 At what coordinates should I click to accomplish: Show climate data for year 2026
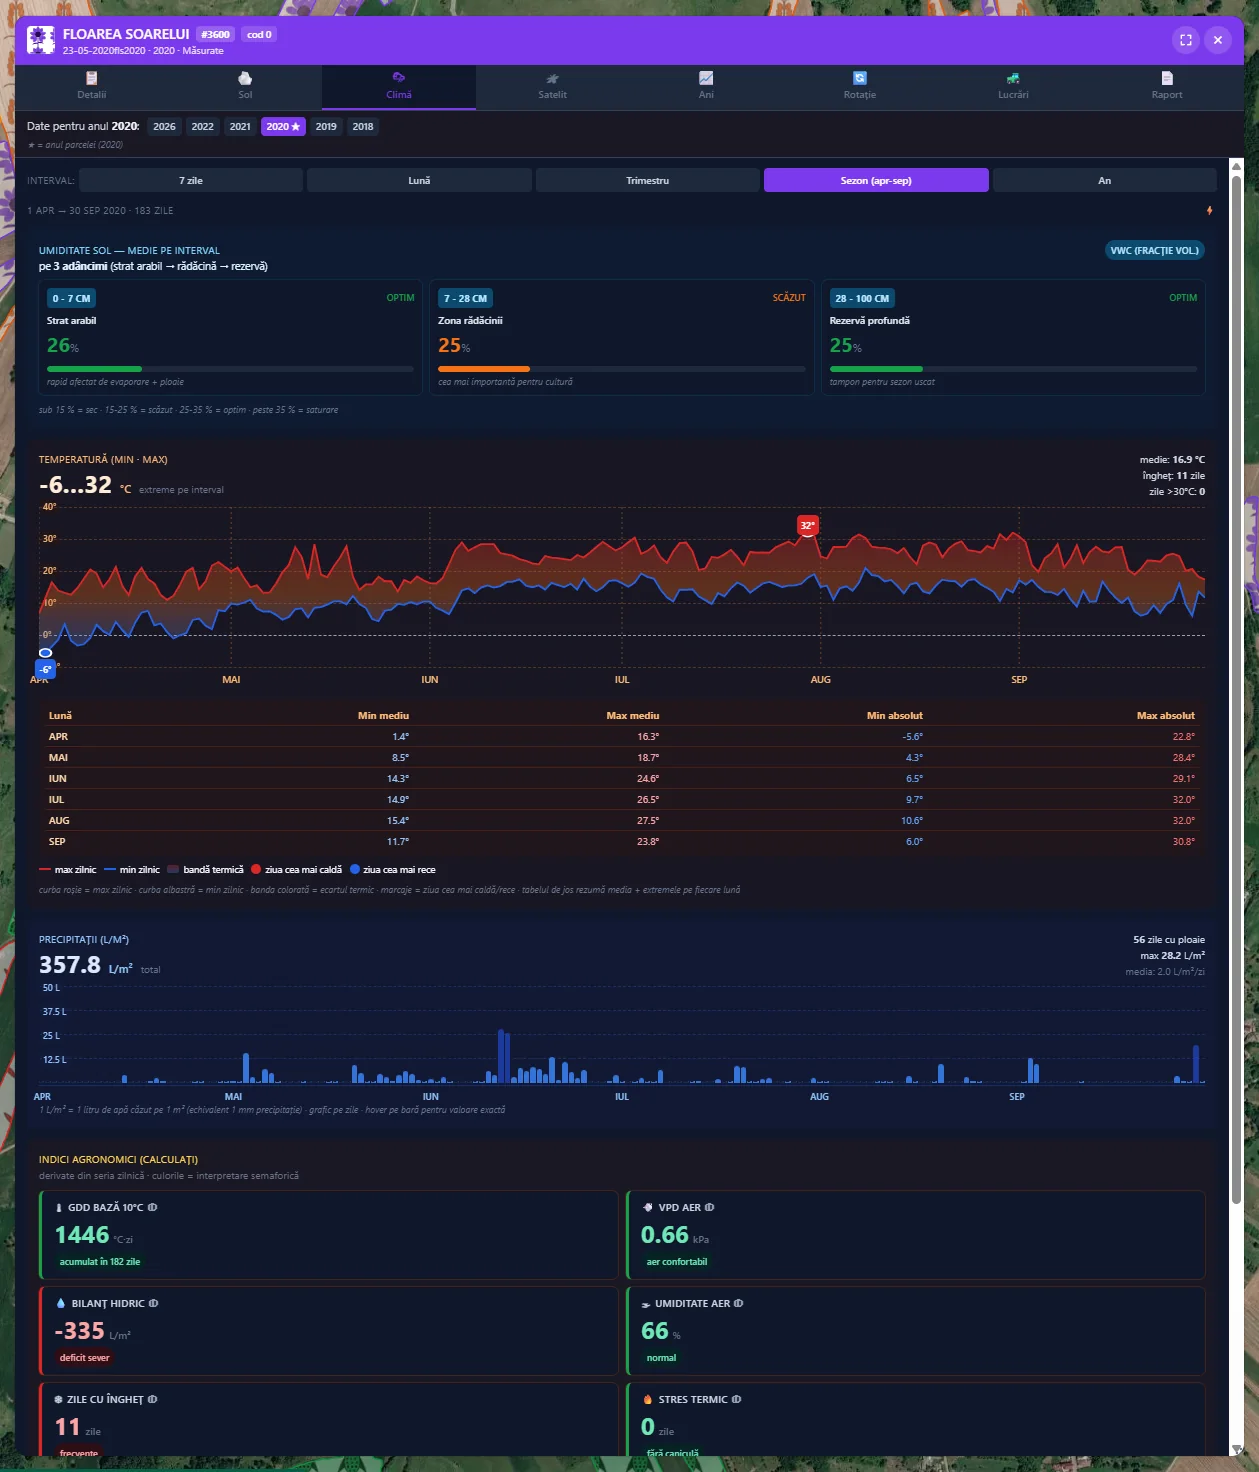[x=164, y=126]
